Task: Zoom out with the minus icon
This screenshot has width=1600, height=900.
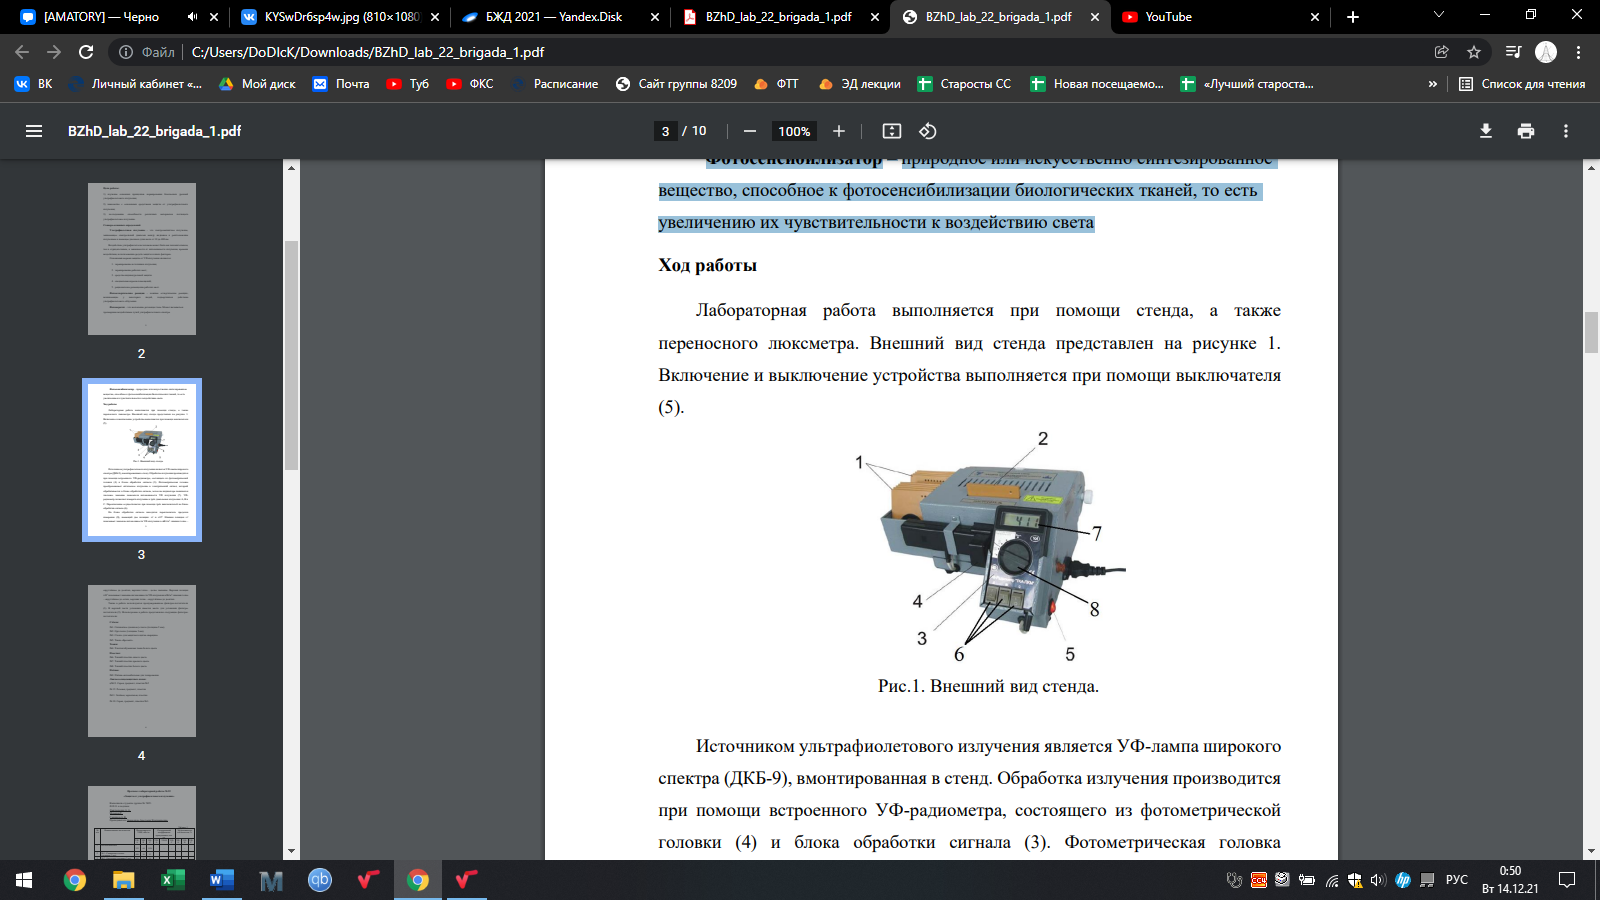Action: (750, 131)
